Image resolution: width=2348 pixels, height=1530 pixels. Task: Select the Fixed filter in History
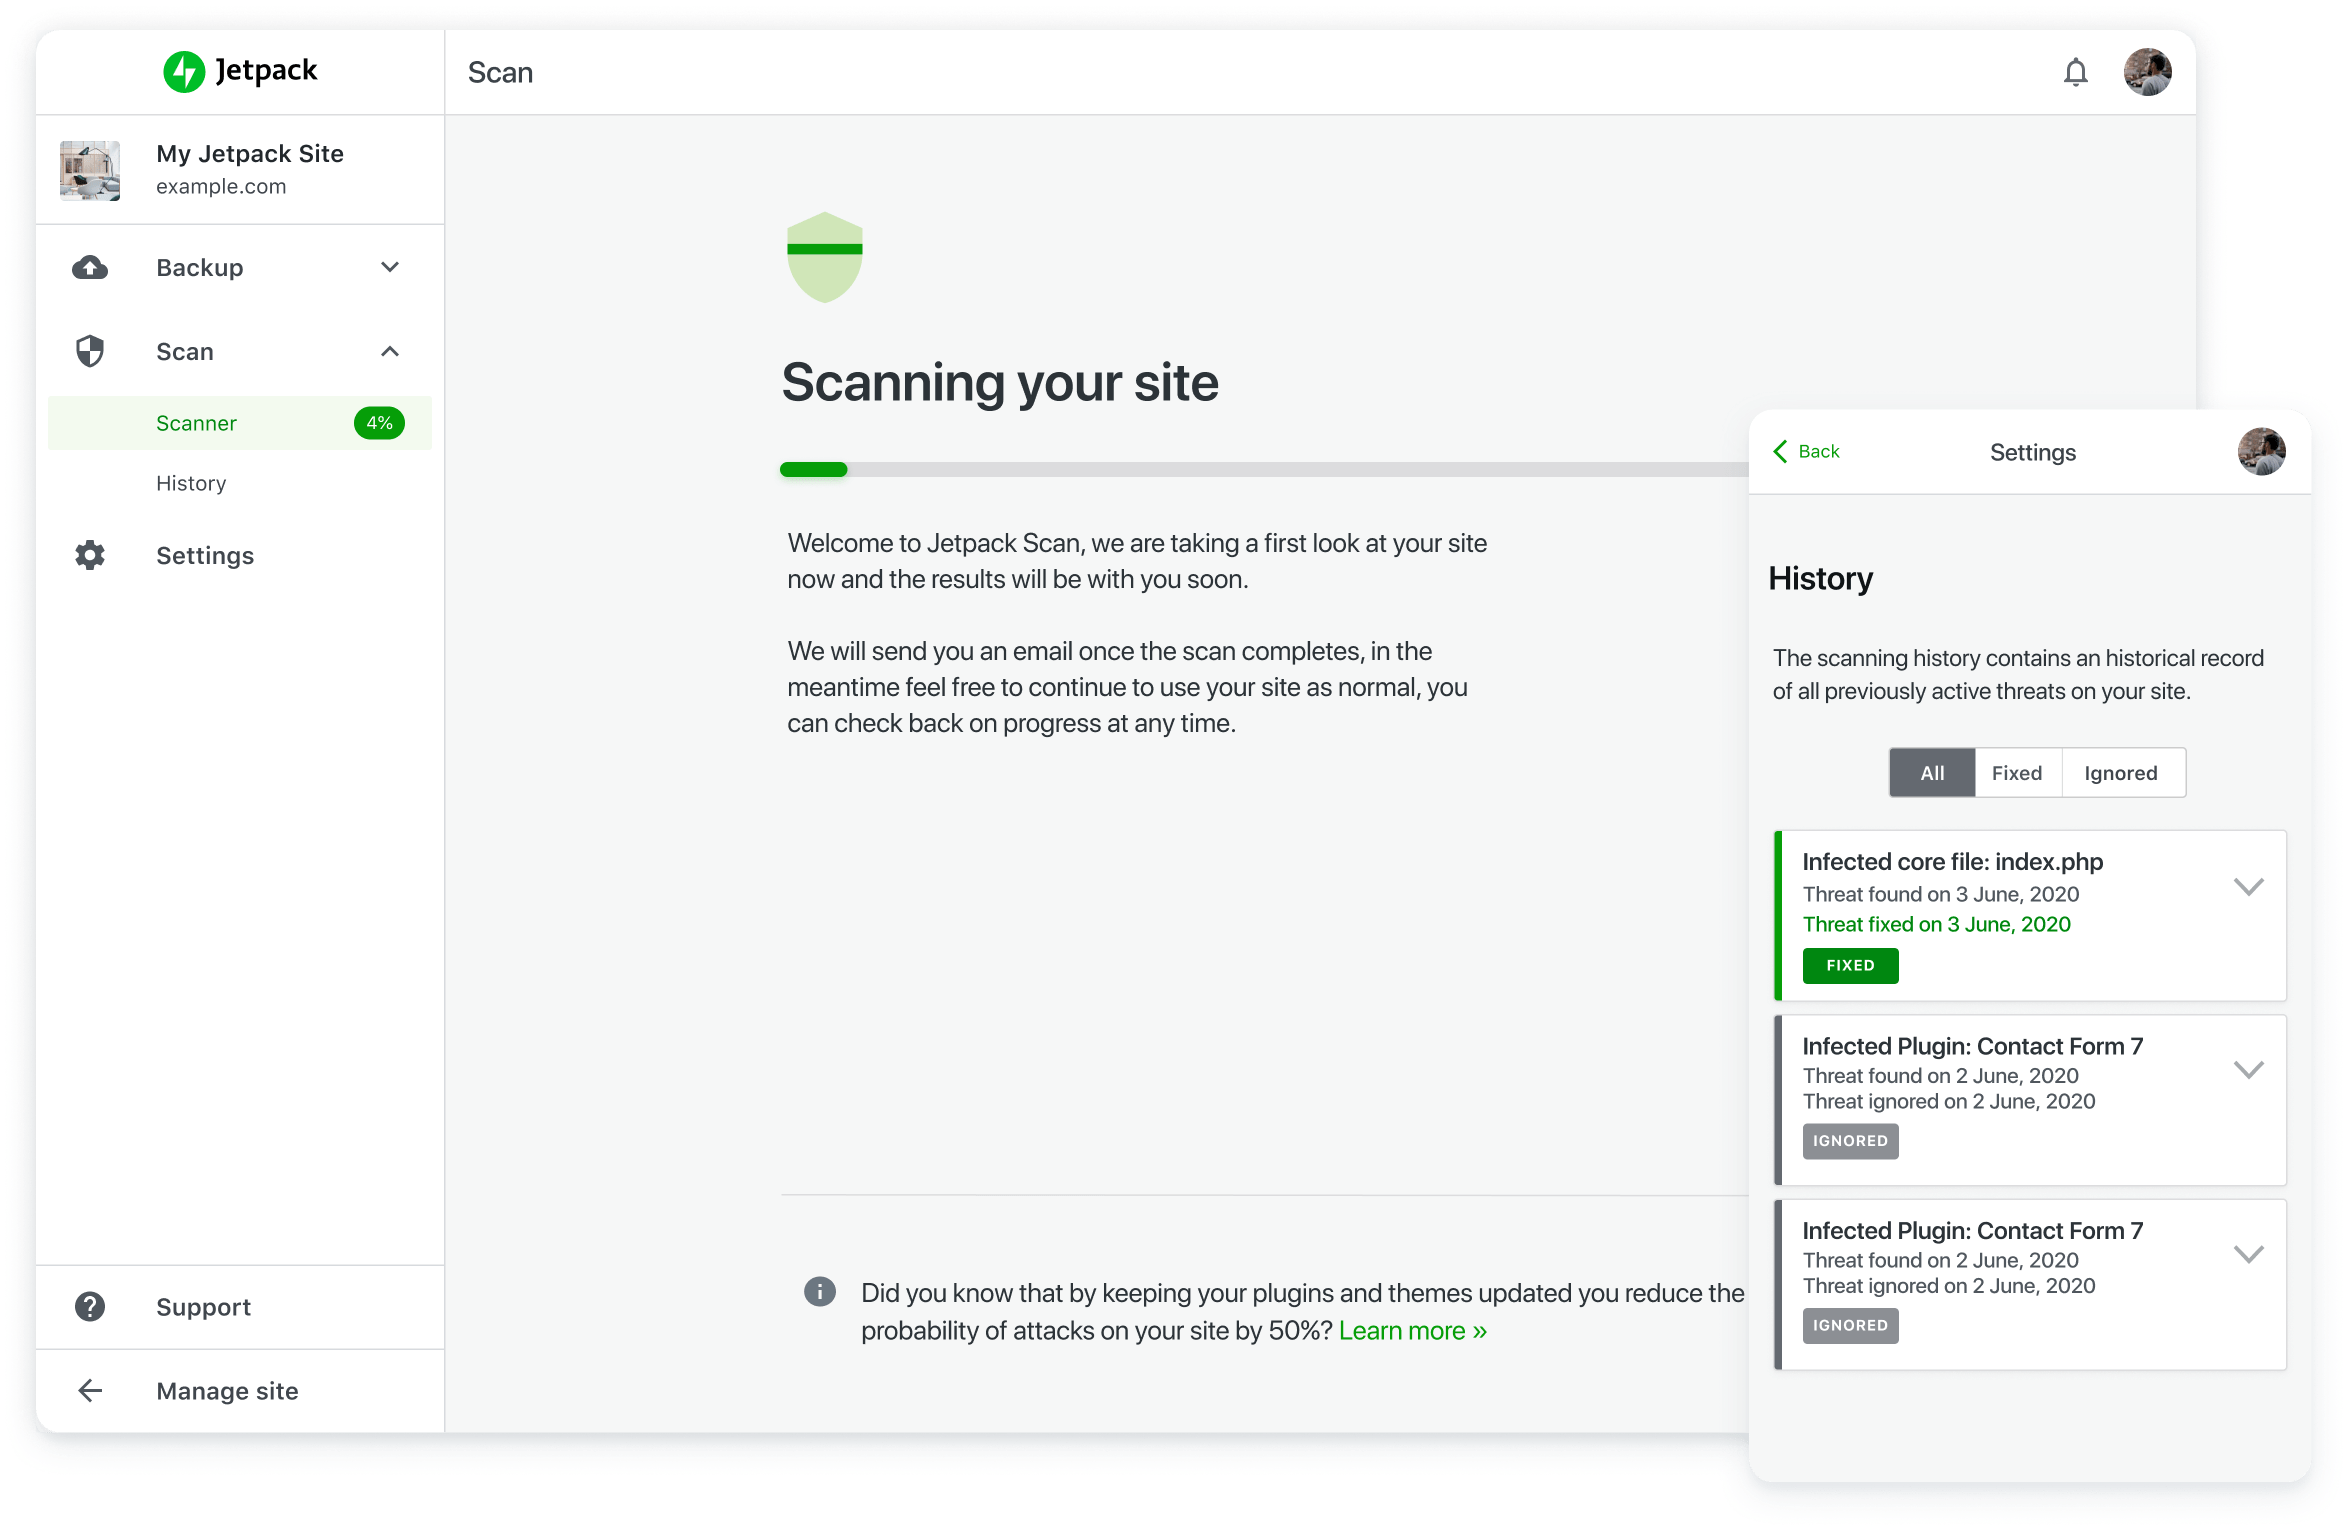2016,772
